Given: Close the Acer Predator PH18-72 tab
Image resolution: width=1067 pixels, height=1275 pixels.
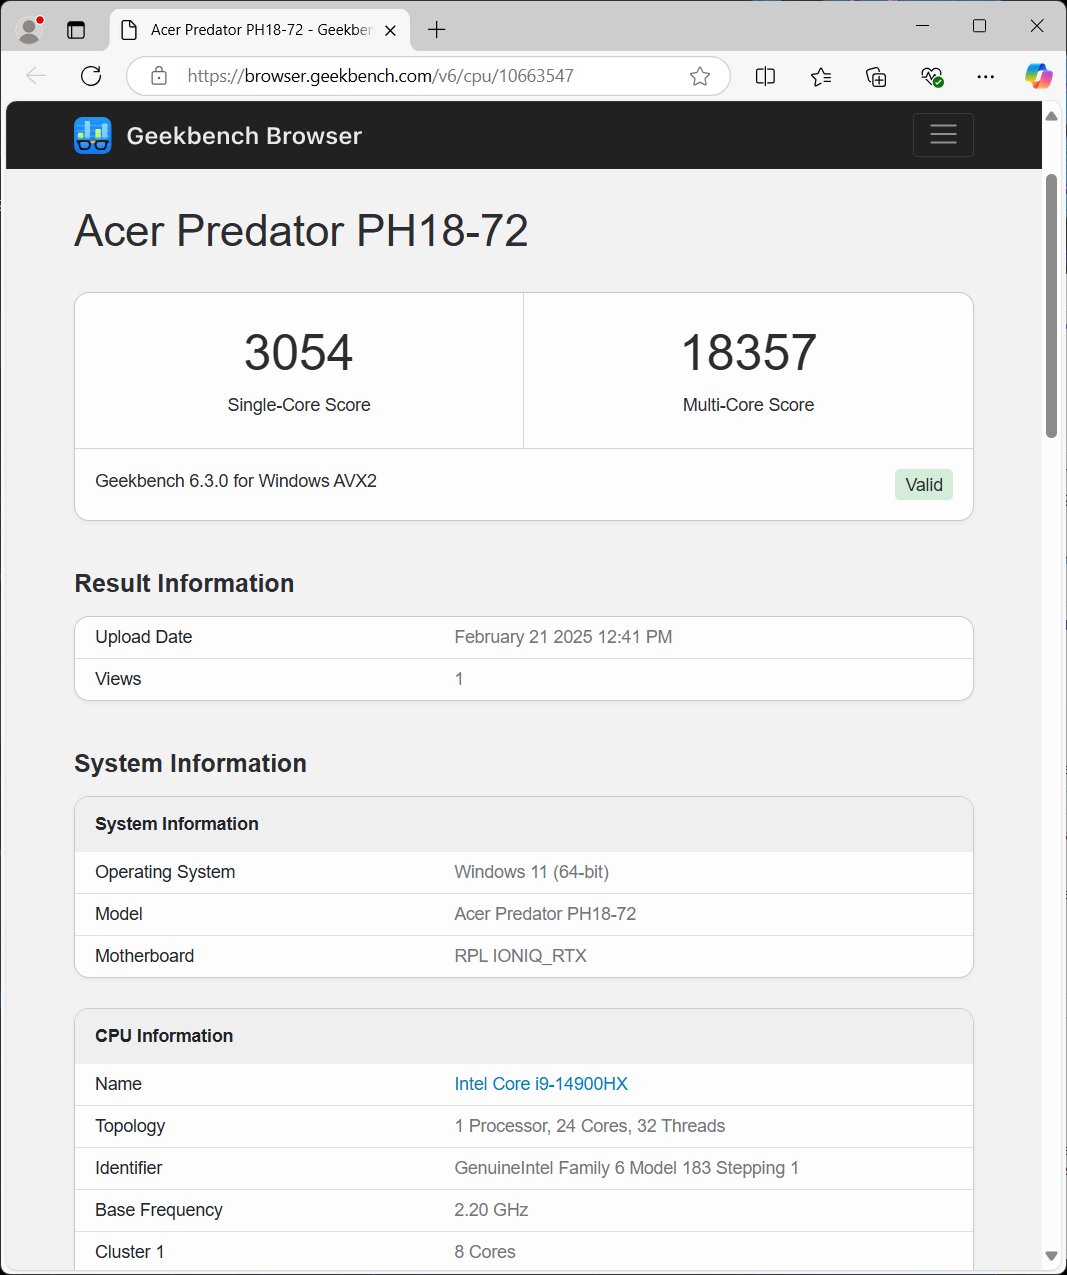Looking at the screenshot, I should [391, 30].
